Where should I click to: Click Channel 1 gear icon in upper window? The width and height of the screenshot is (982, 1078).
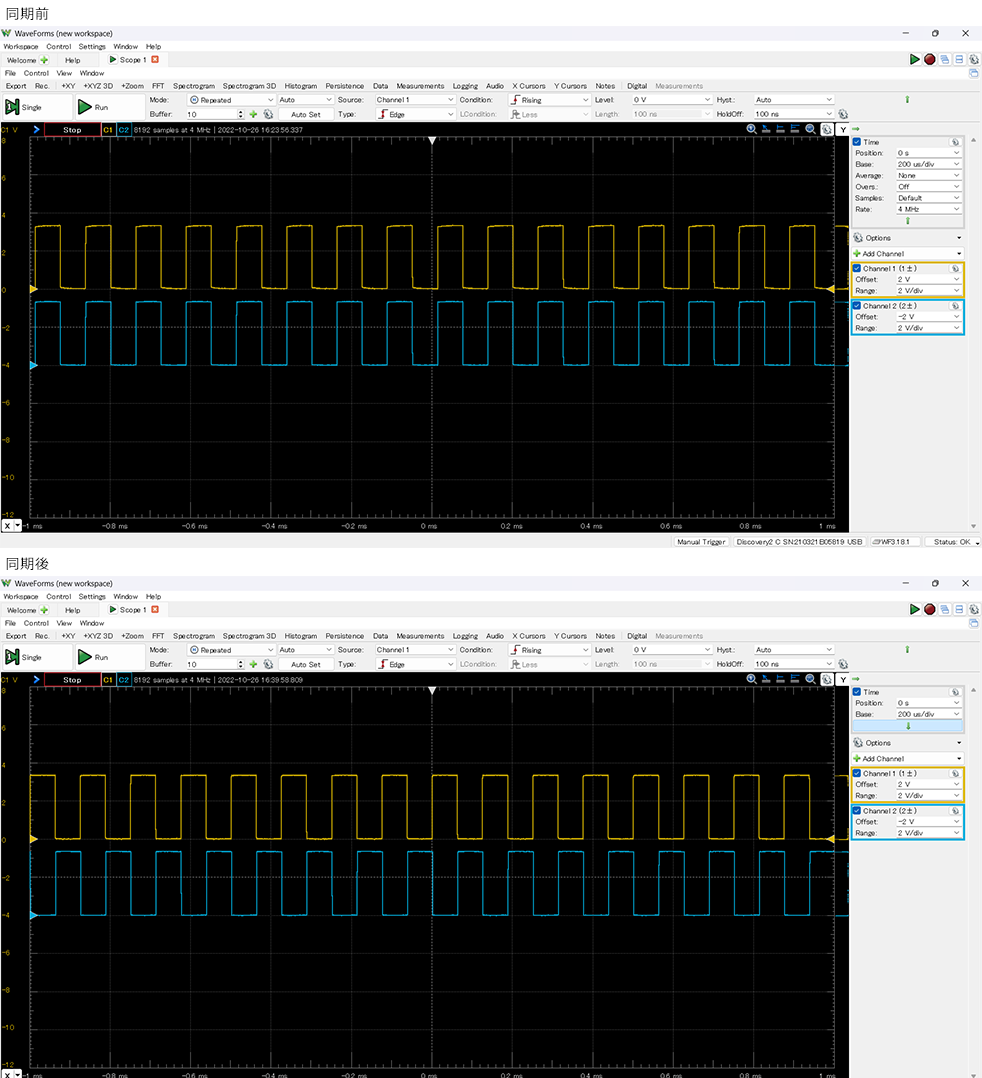955,269
